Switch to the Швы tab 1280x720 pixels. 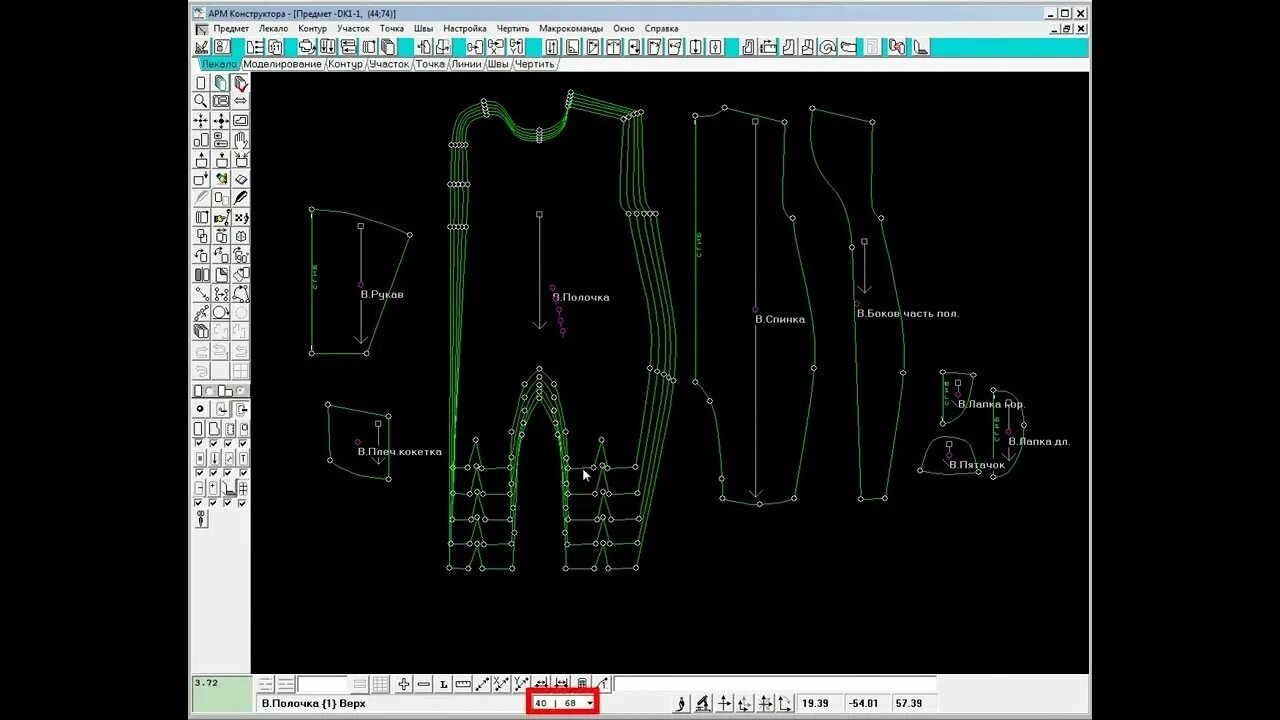(x=498, y=64)
